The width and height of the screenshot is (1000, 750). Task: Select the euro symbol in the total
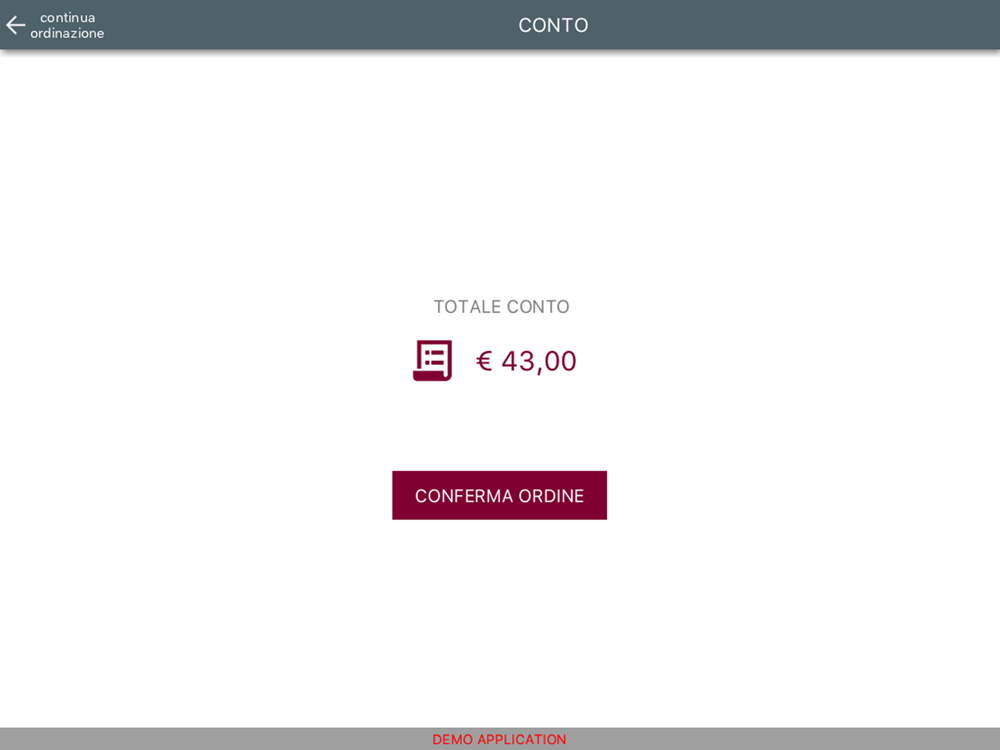pos(484,361)
